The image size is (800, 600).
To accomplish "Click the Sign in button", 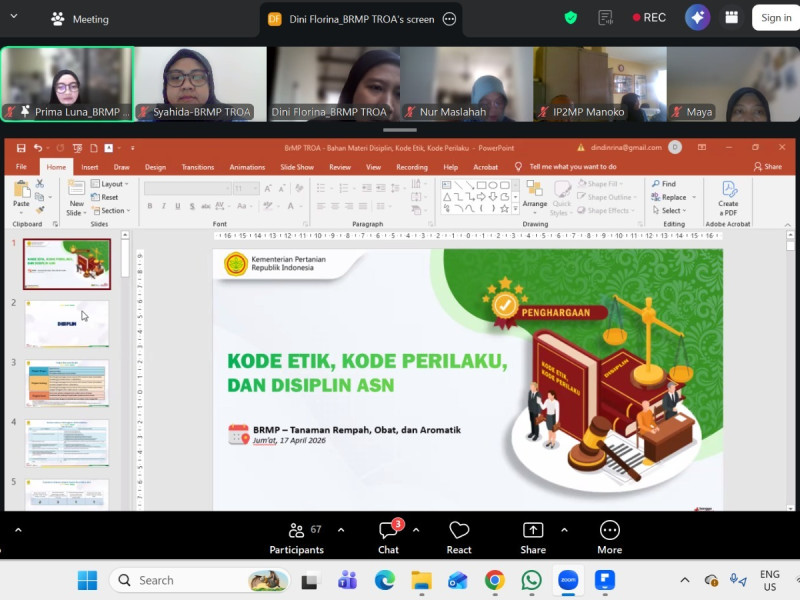I will tap(776, 18).
